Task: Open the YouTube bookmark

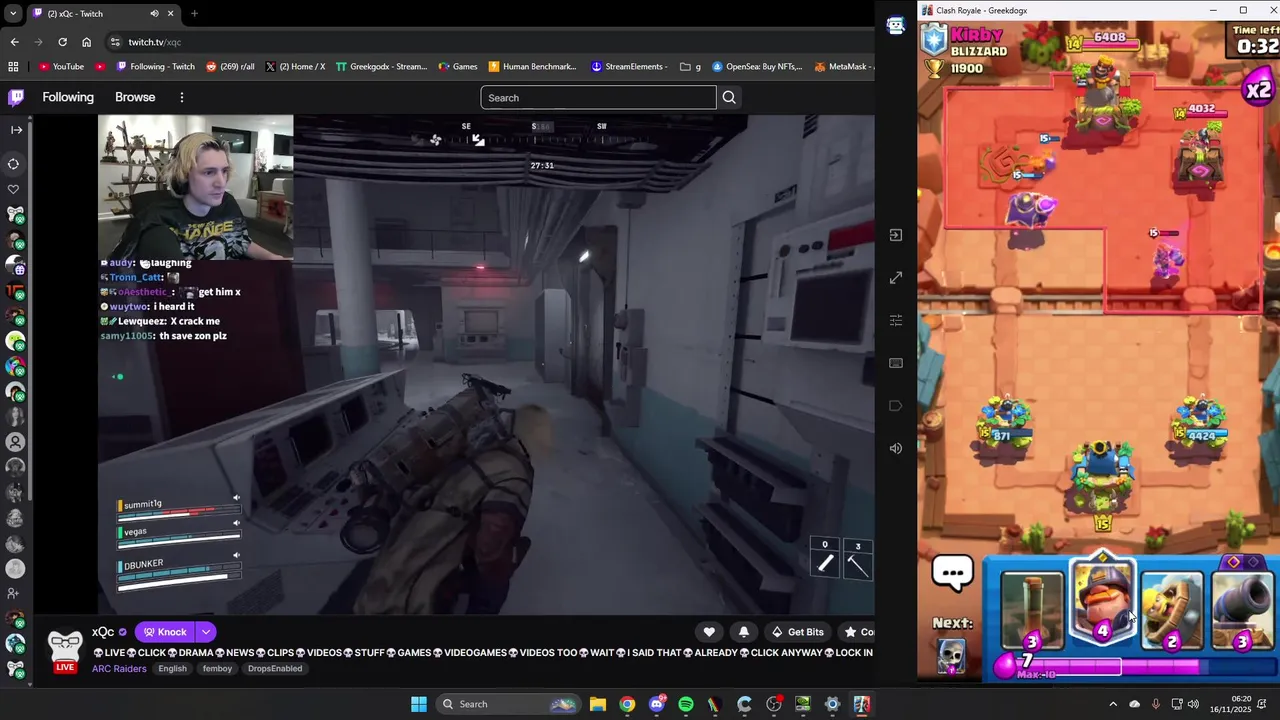Action: 61,67
